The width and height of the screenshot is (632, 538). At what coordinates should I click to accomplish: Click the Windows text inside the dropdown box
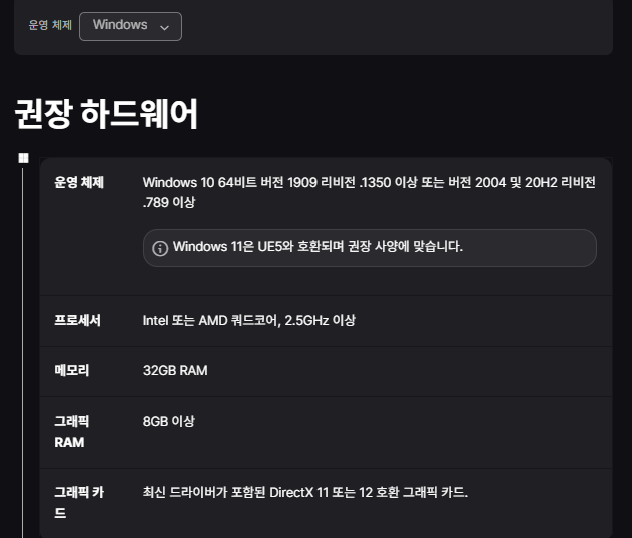120,25
